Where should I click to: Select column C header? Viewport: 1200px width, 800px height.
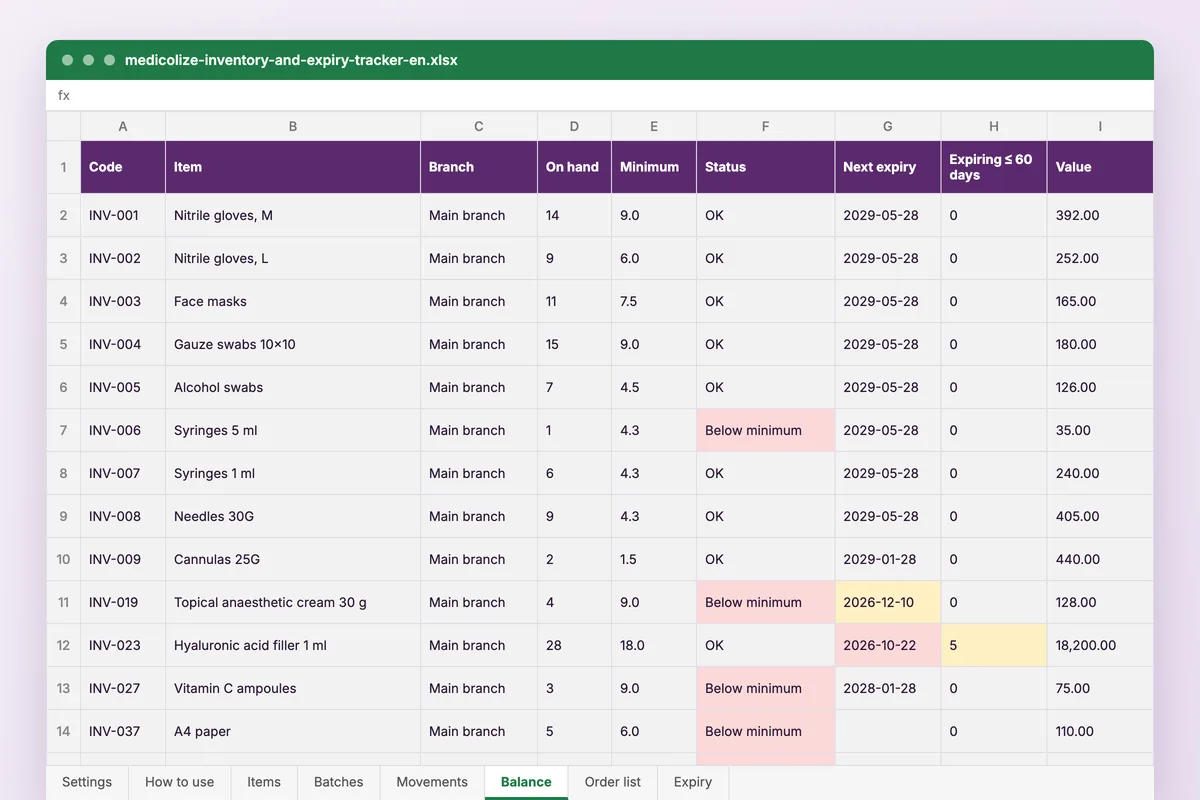coord(479,126)
